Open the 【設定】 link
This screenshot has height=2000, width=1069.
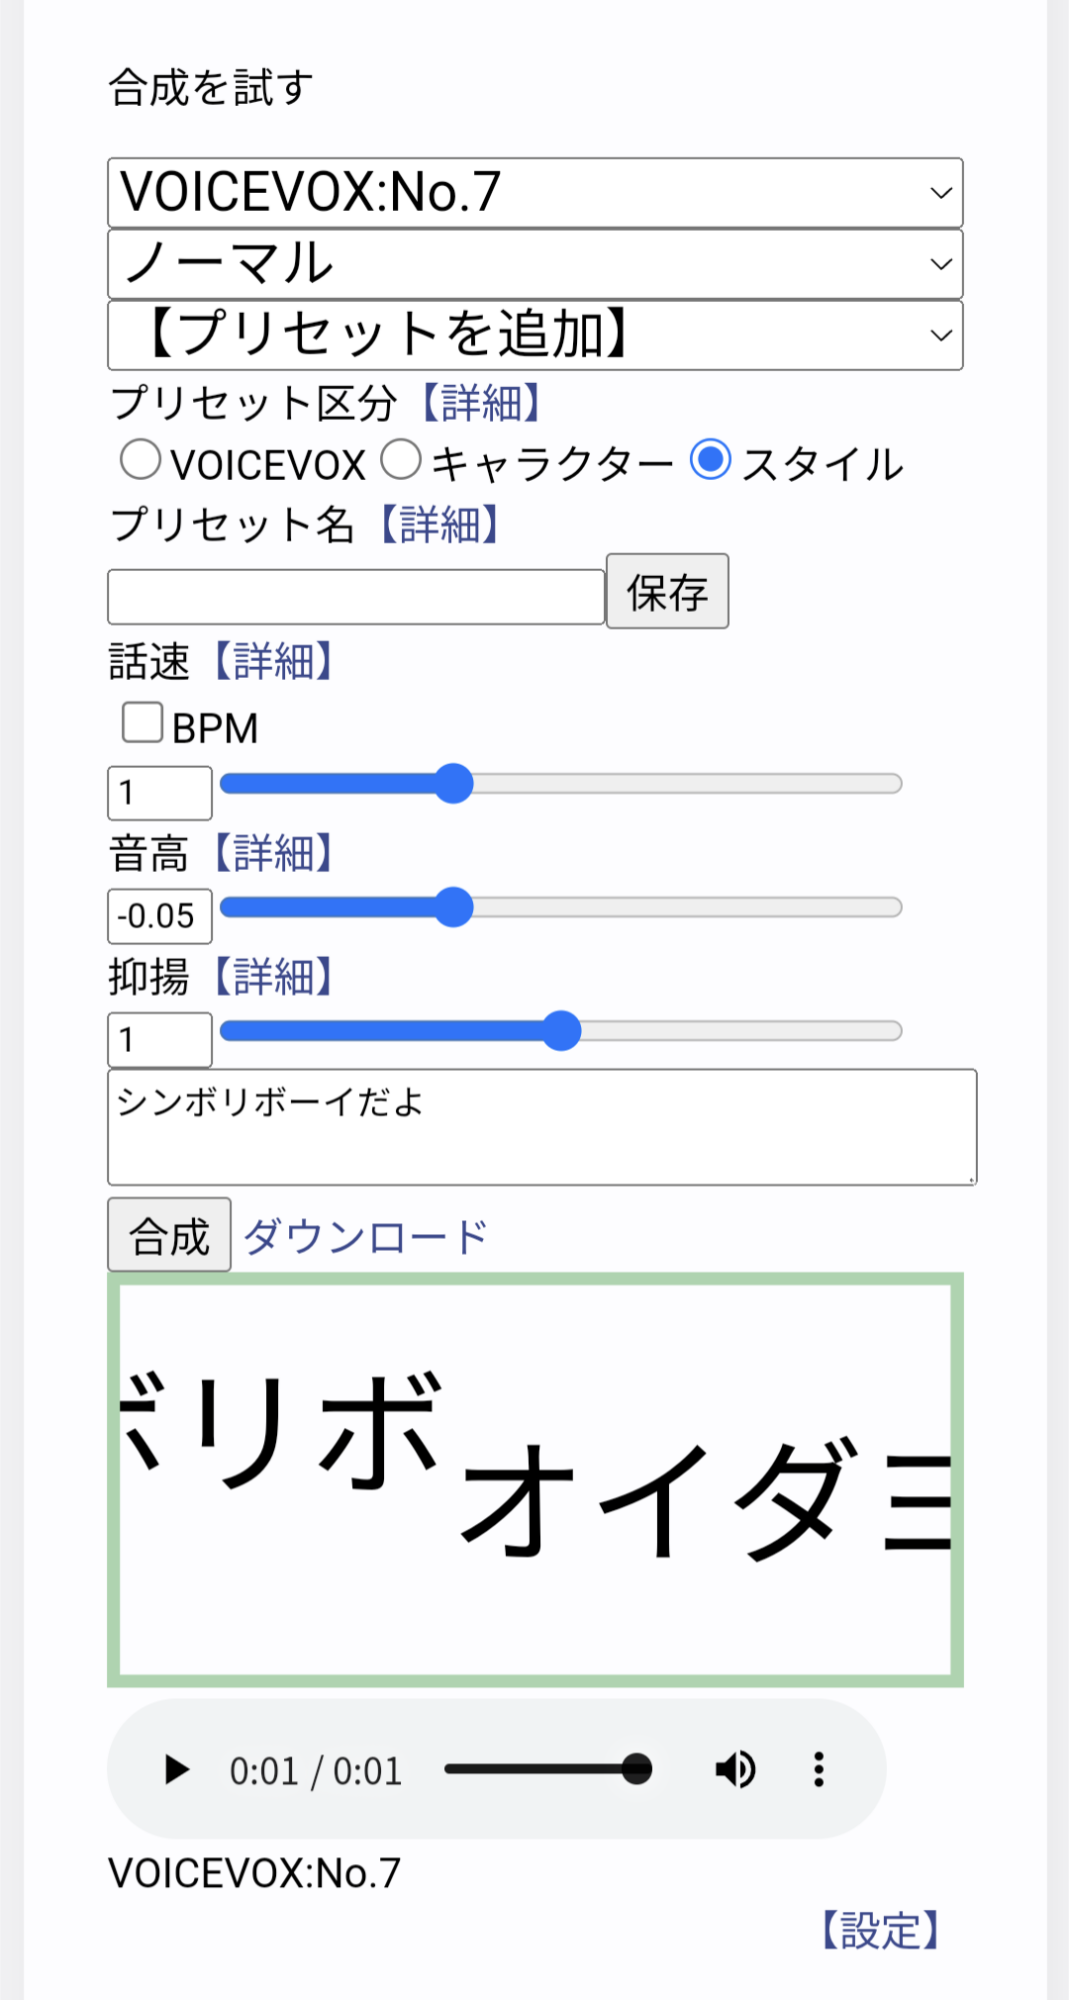880,1931
